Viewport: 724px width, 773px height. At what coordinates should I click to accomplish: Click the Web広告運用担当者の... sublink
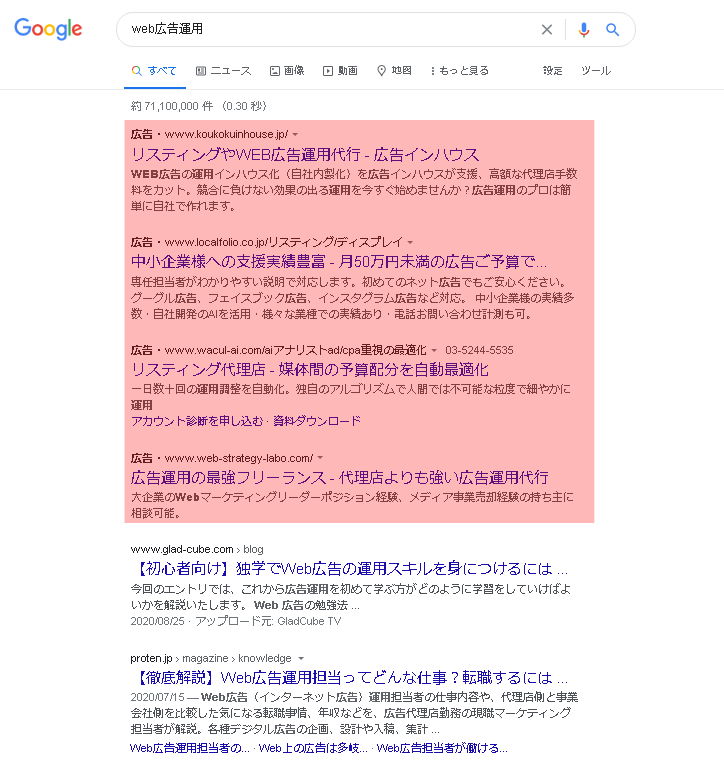tap(190, 748)
